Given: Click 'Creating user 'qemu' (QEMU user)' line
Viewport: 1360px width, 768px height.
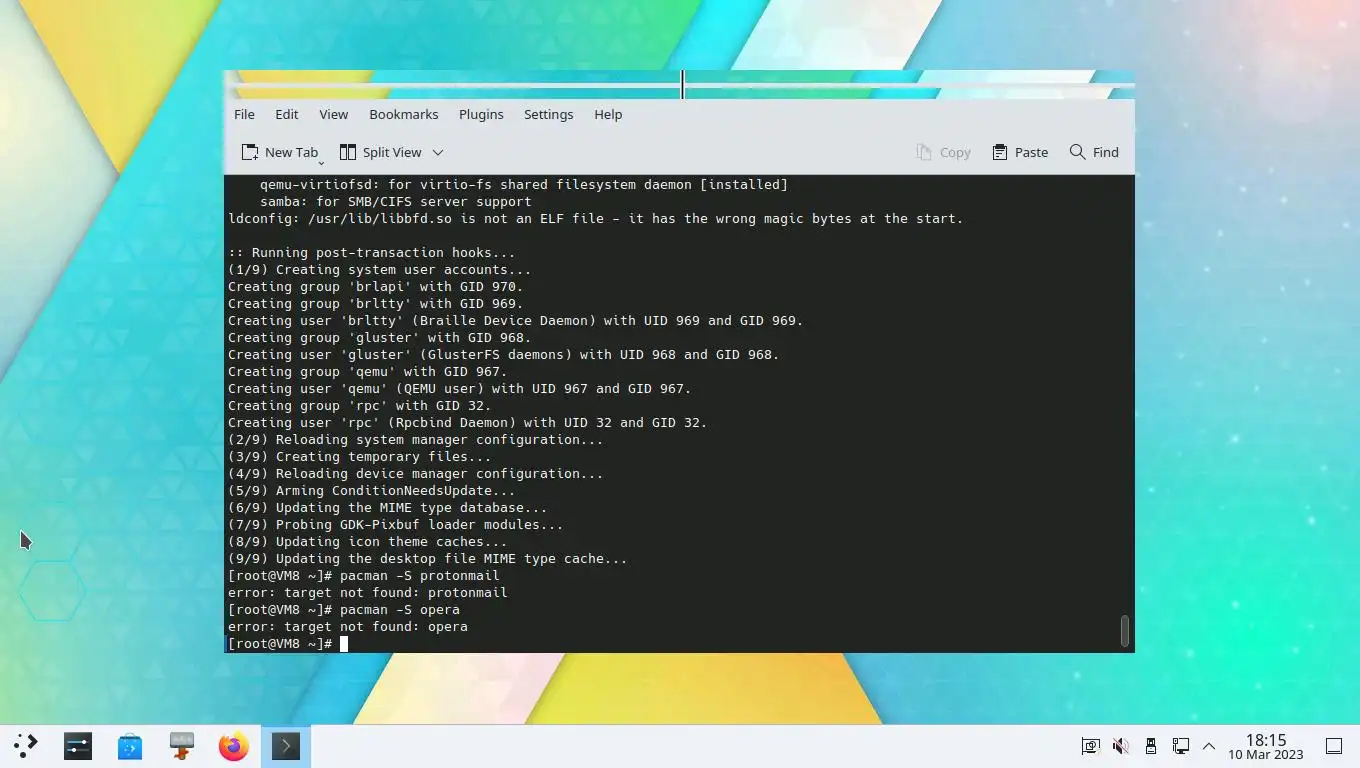Looking at the screenshot, I should pos(460,389).
